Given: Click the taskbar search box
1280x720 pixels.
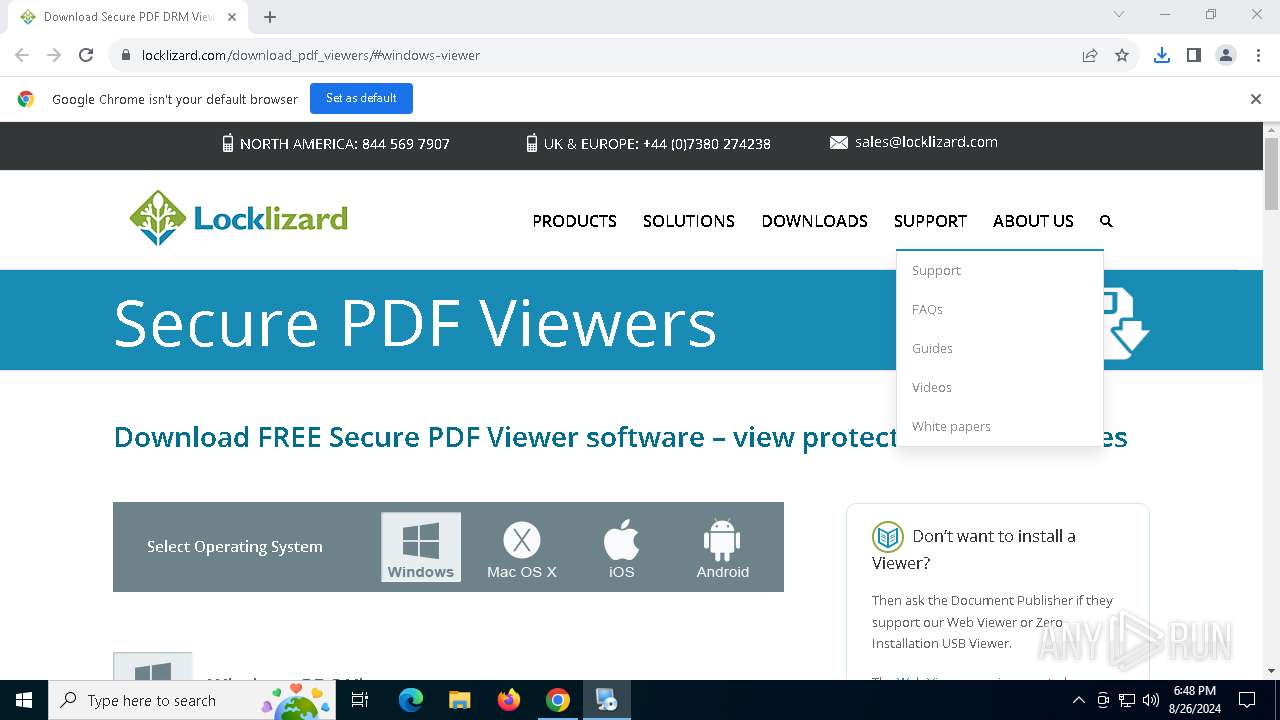Looking at the screenshot, I should 192,700.
